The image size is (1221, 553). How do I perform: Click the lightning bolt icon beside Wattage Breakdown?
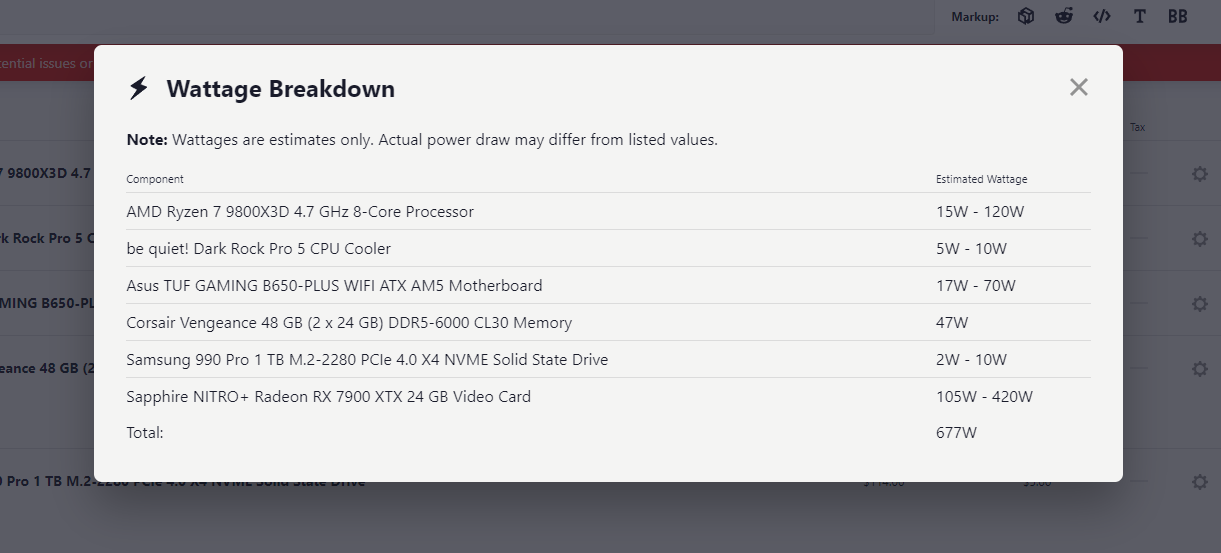[139, 88]
